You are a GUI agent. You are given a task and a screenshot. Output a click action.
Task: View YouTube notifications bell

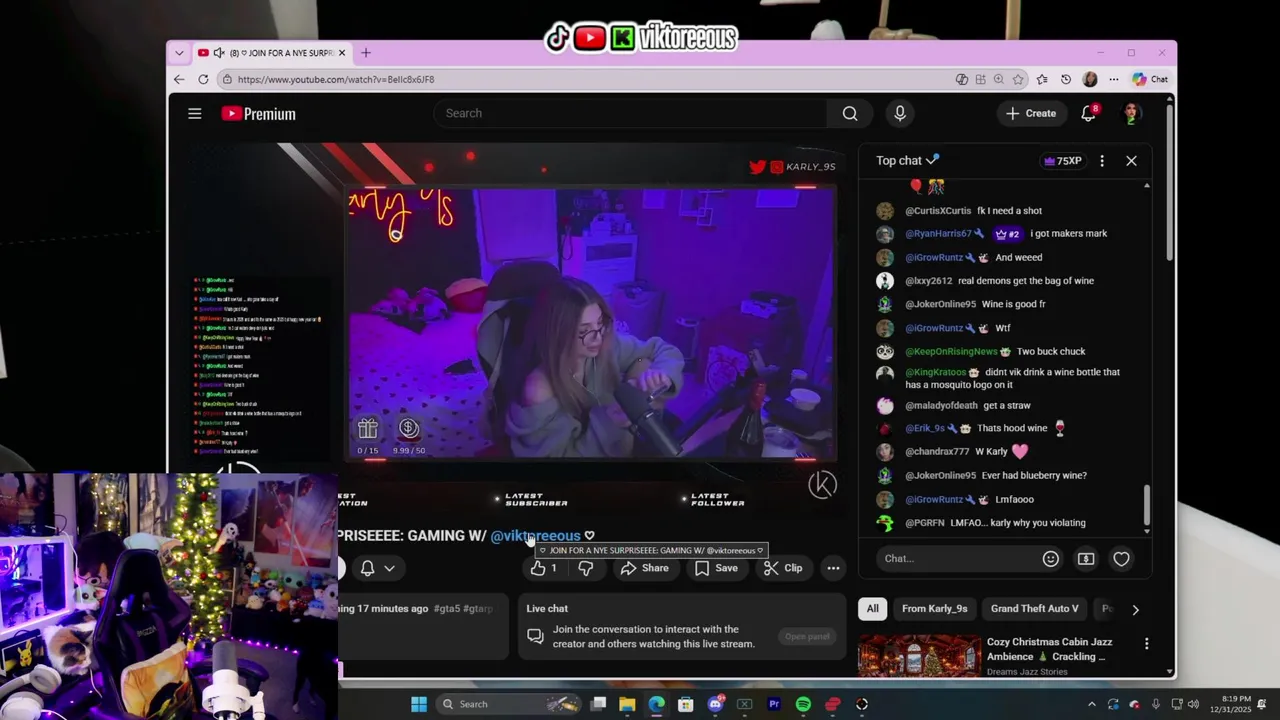1089,113
